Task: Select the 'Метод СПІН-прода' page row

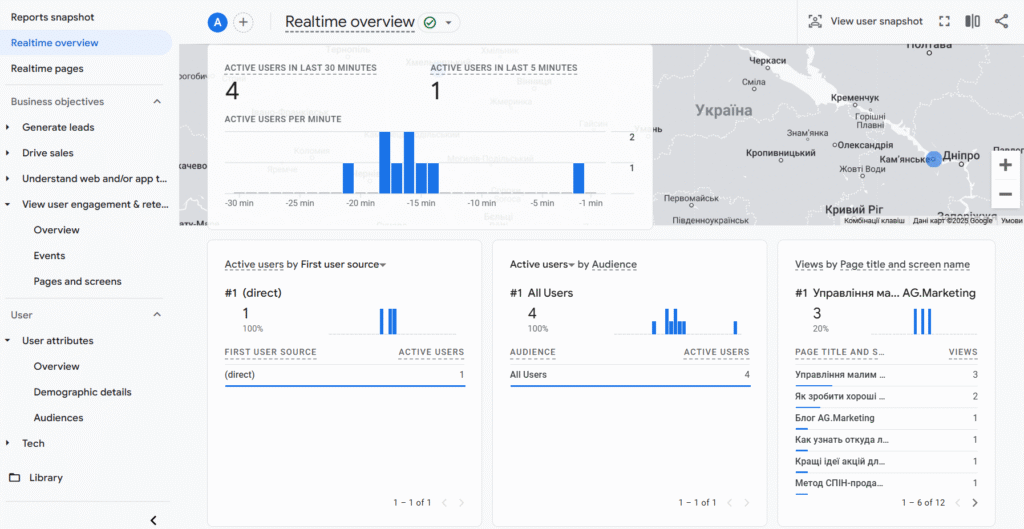Action: pyautogui.click(x=886, y=483)
